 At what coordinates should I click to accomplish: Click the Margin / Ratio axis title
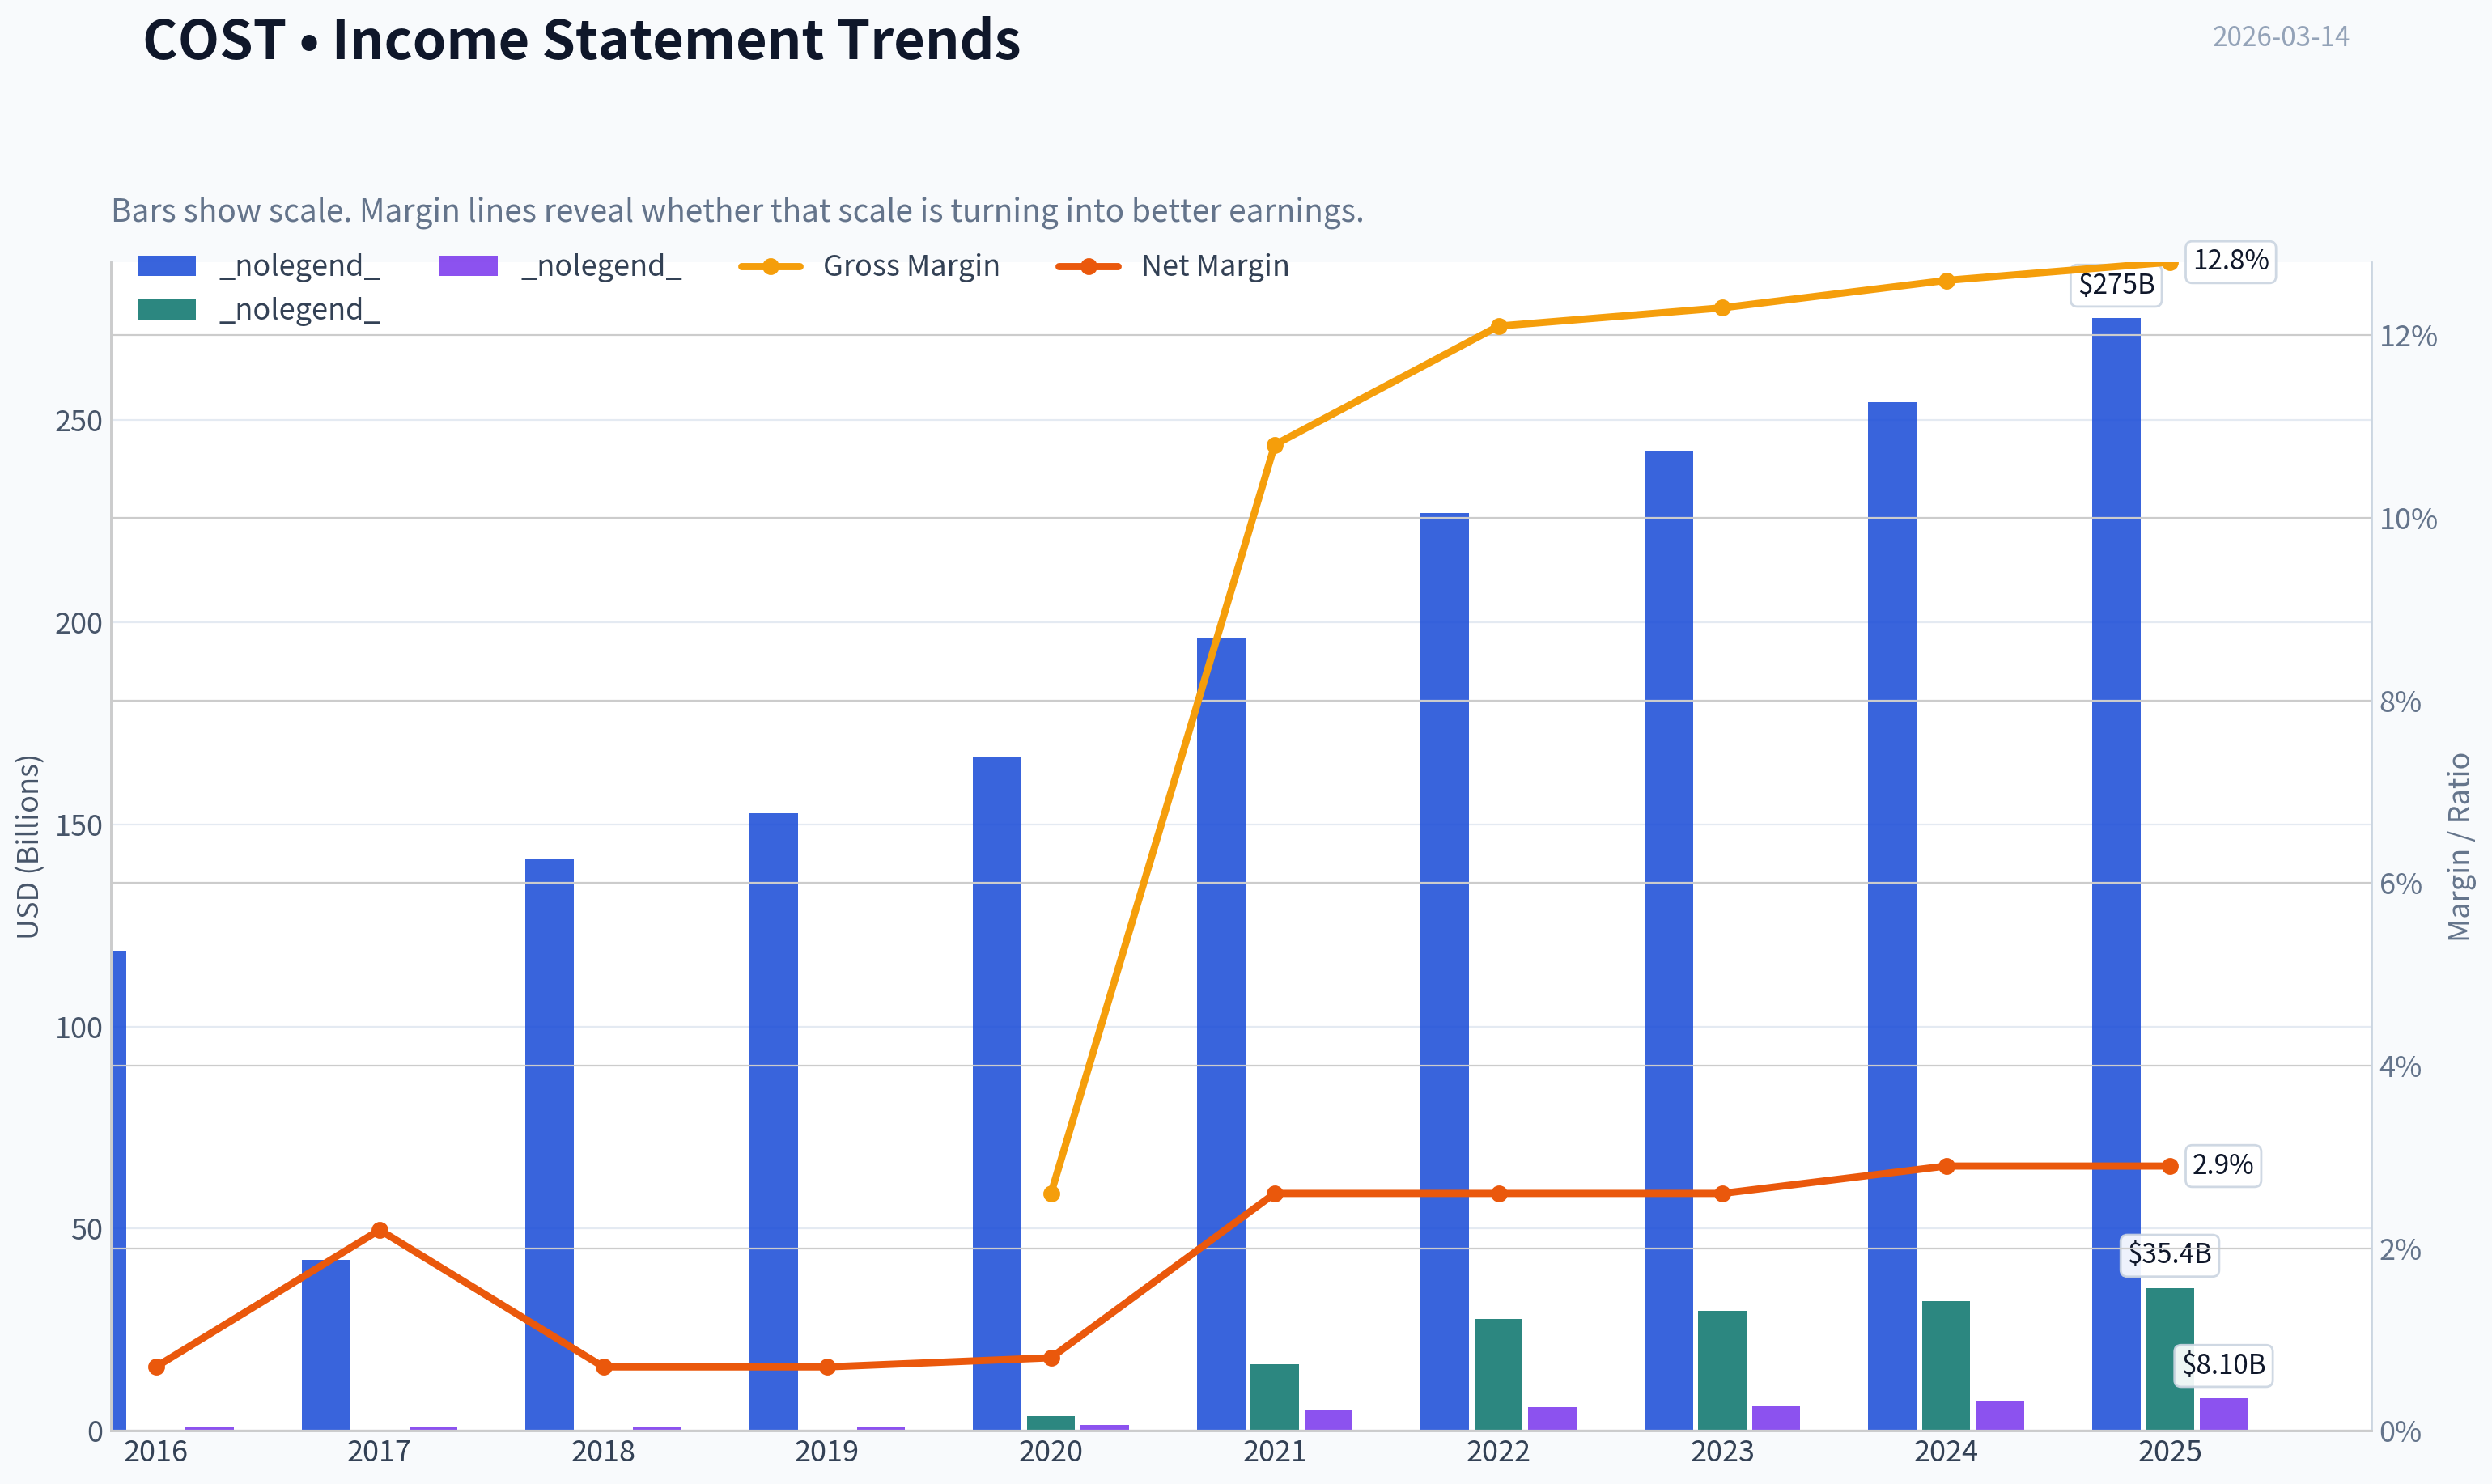click(2459, 847)
